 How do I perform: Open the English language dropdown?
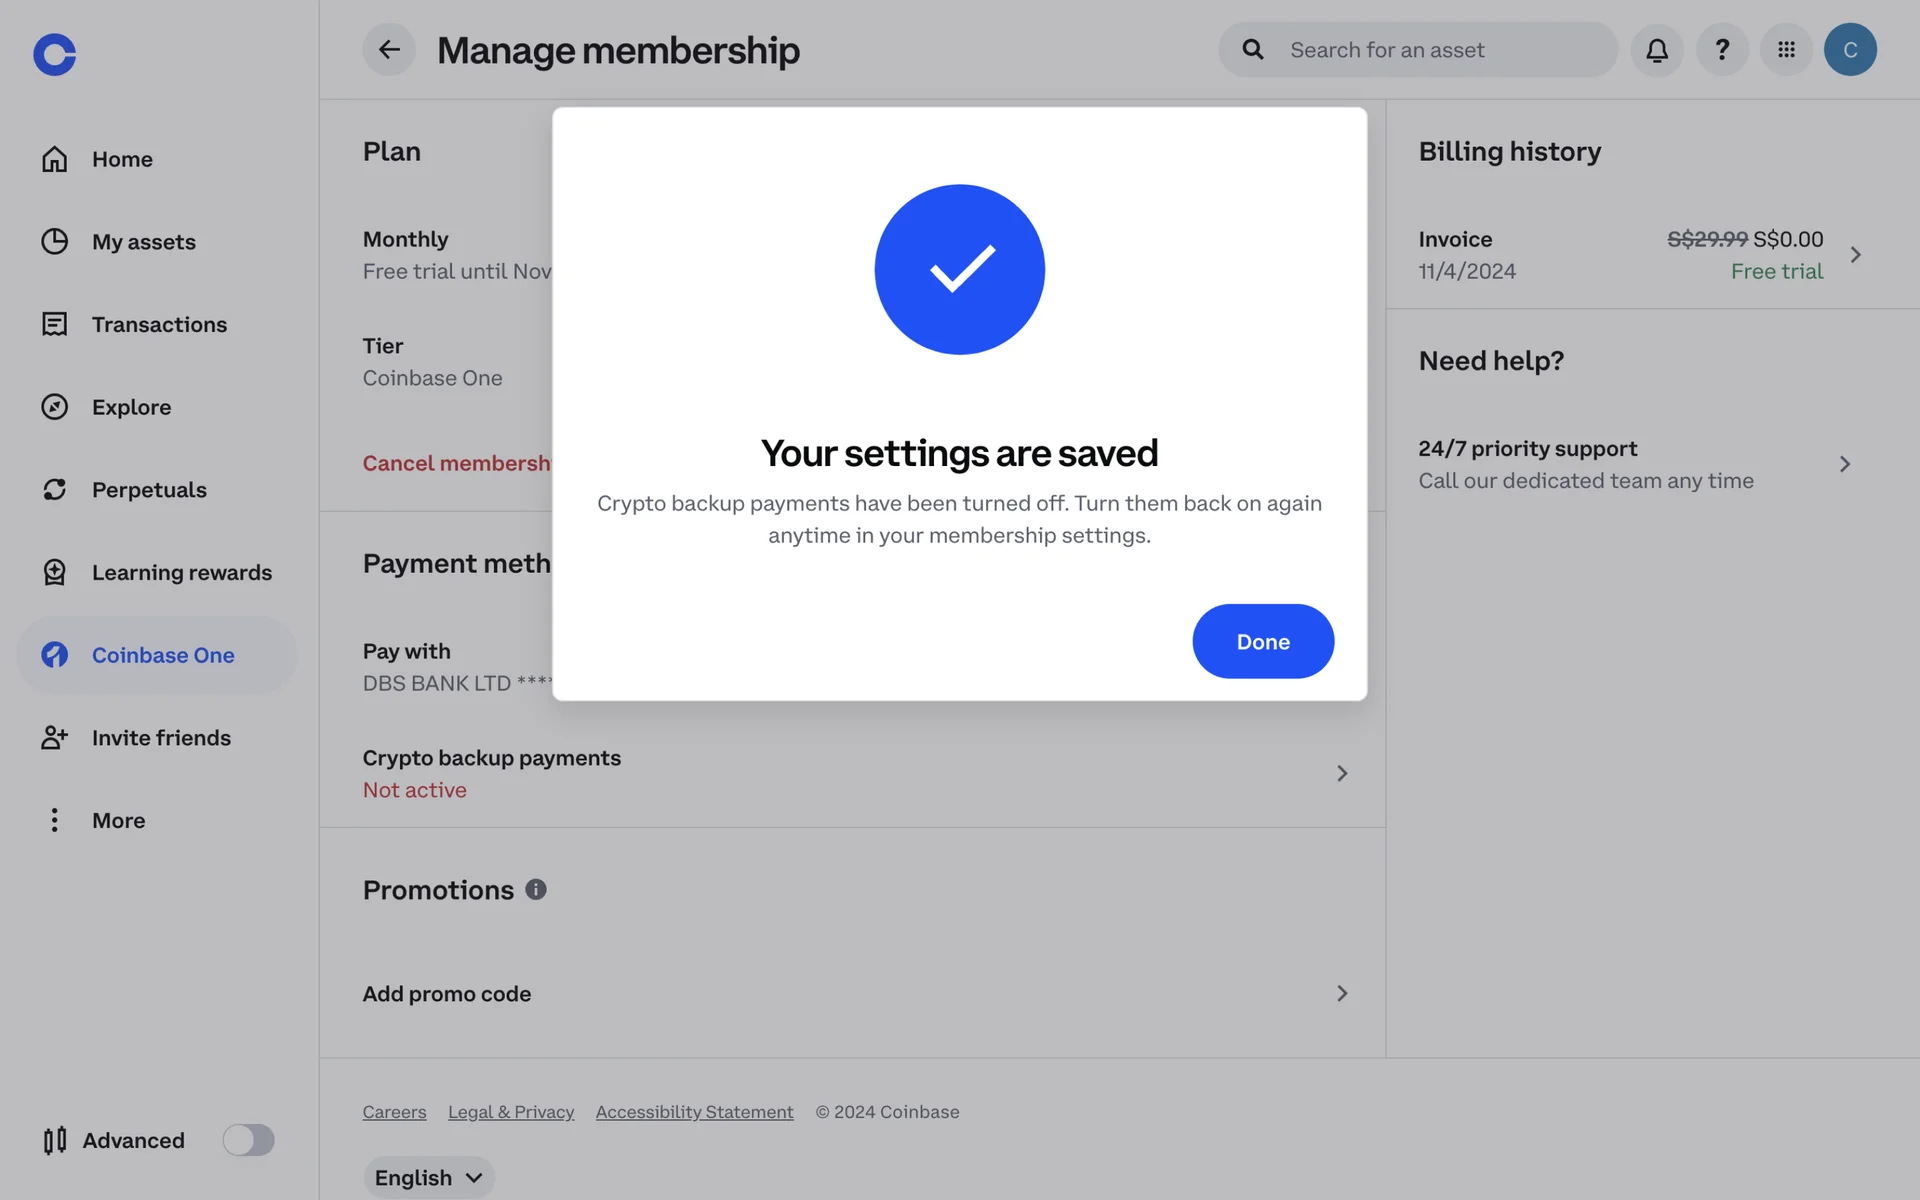428,1177
